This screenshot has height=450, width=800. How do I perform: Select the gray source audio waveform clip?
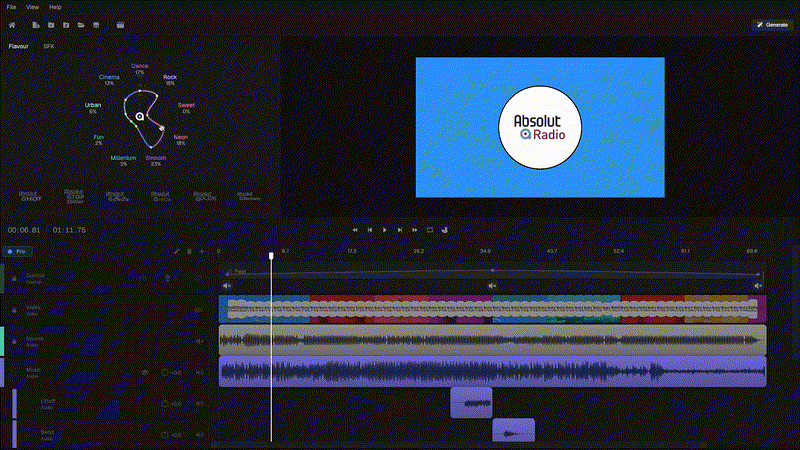pos(492,340)
